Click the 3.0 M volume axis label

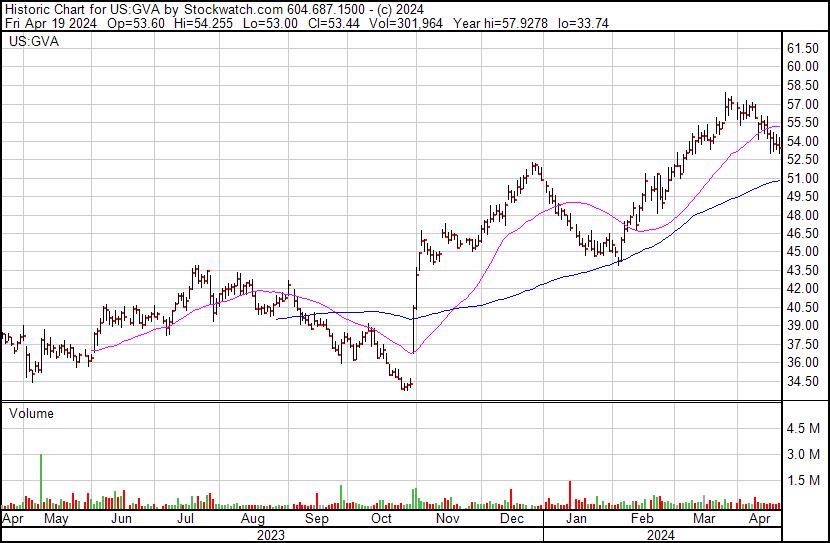point(806,455)
